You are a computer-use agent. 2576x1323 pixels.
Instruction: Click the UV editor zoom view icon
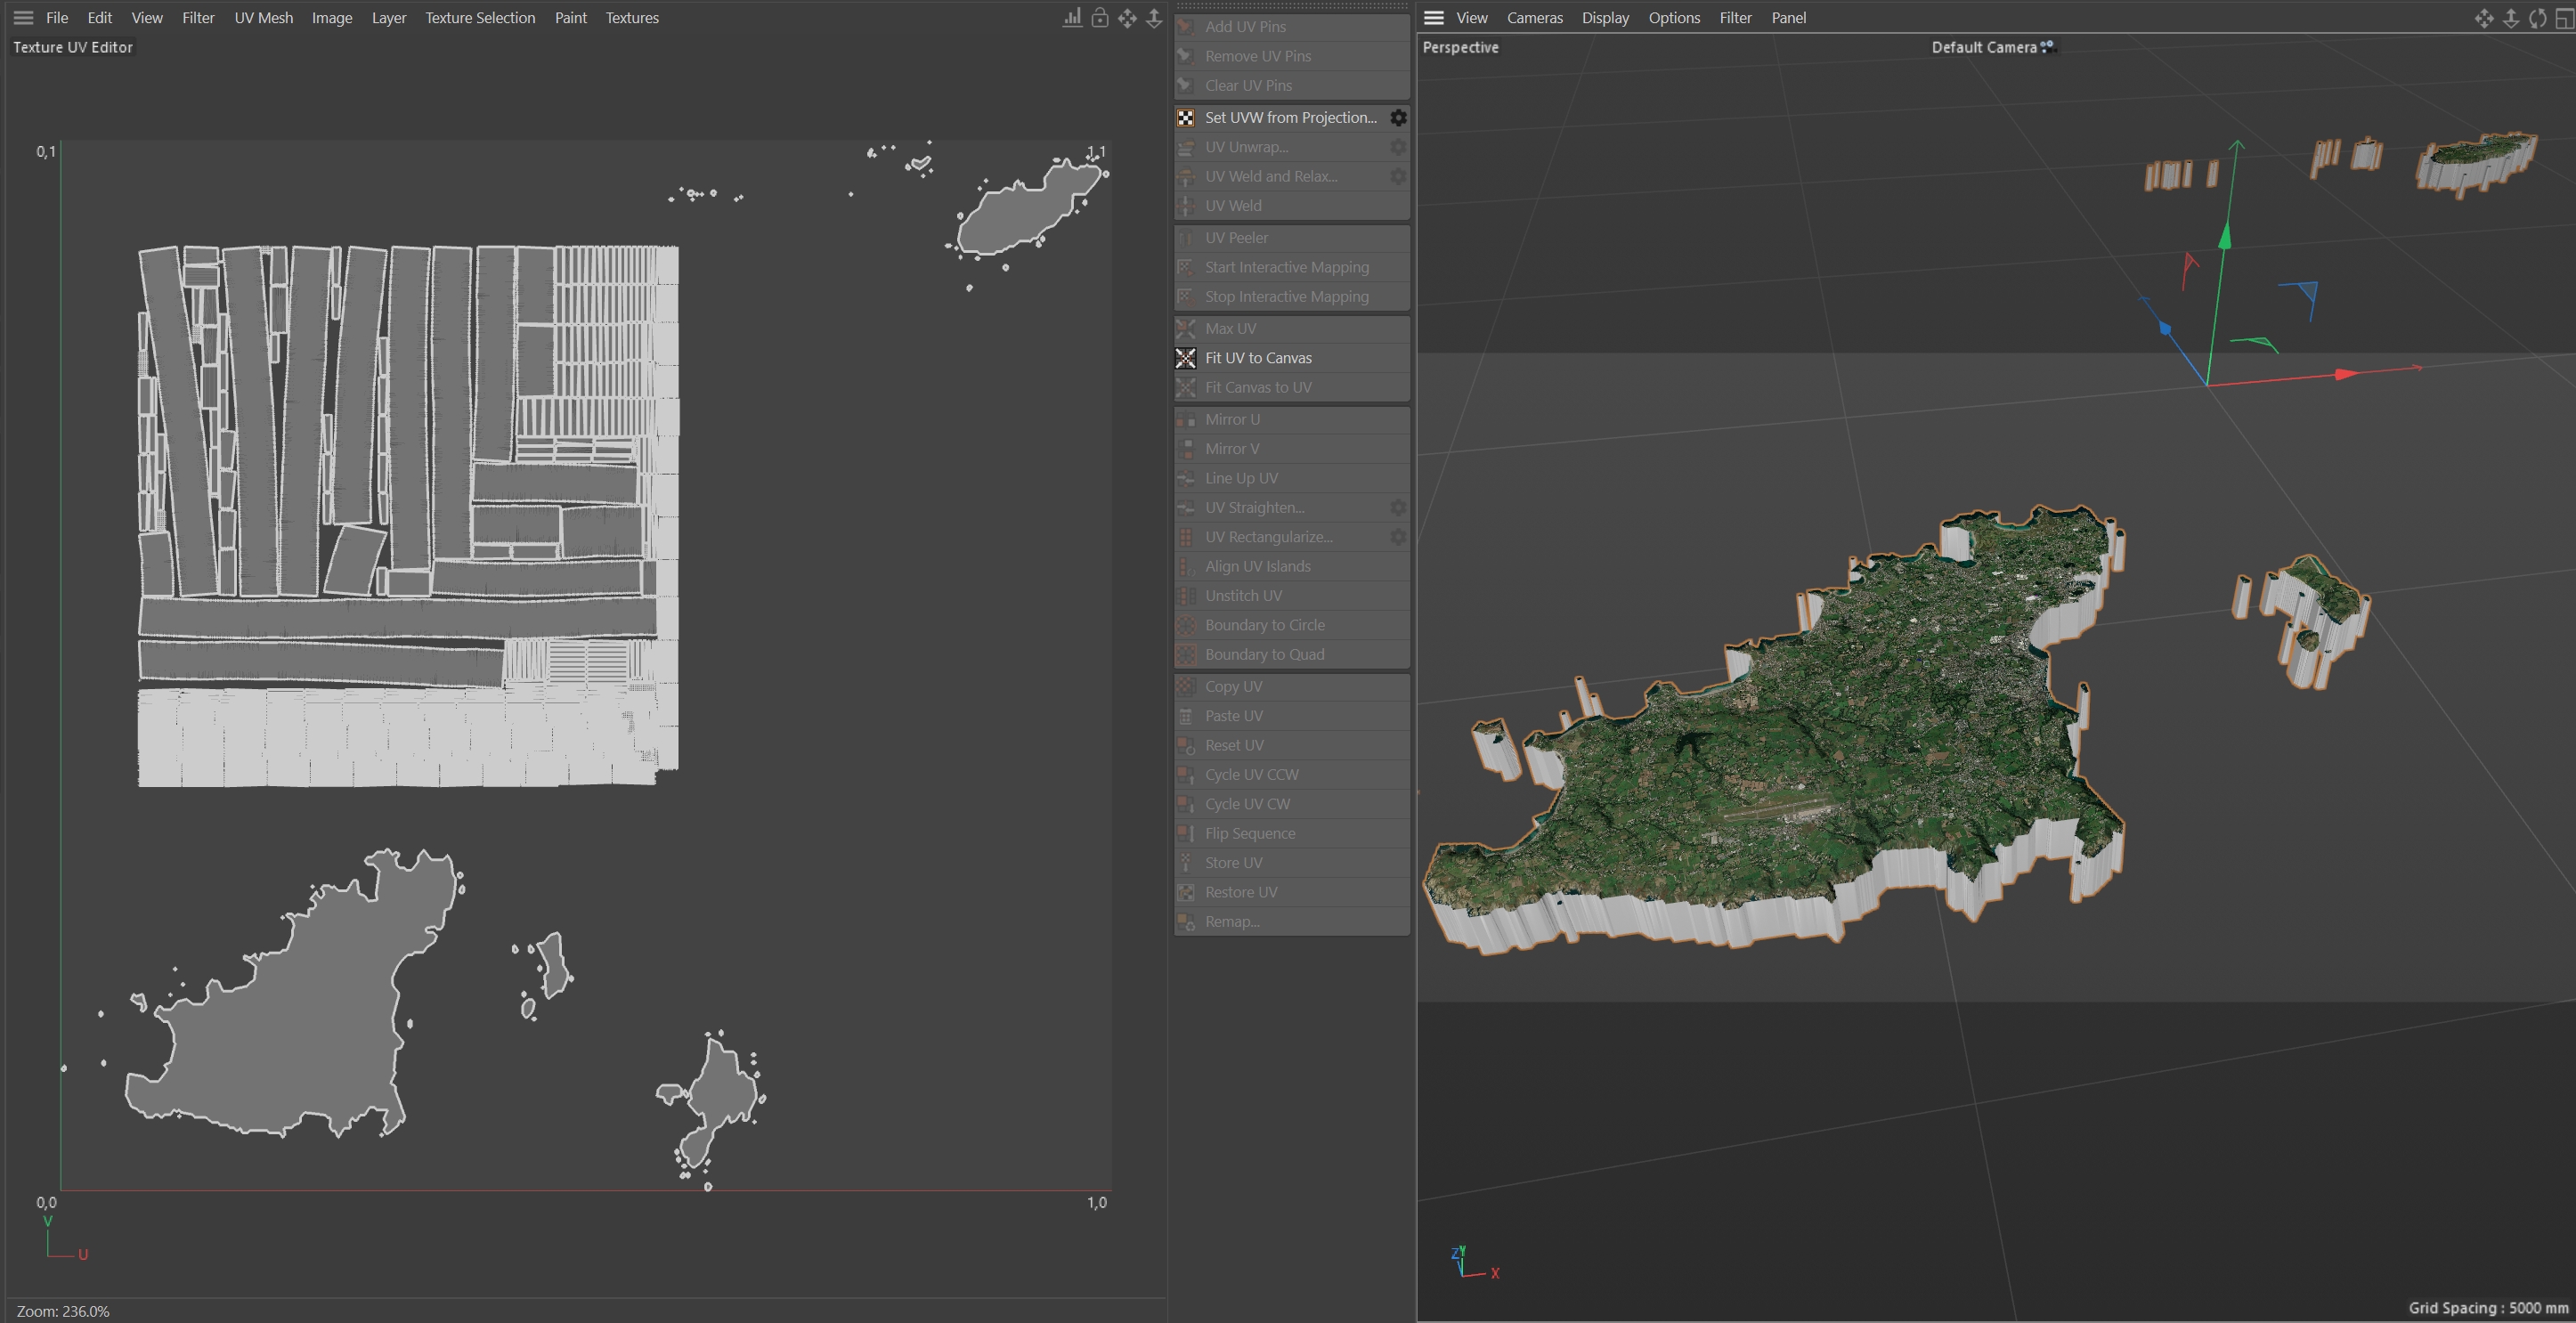point(1154,18)
